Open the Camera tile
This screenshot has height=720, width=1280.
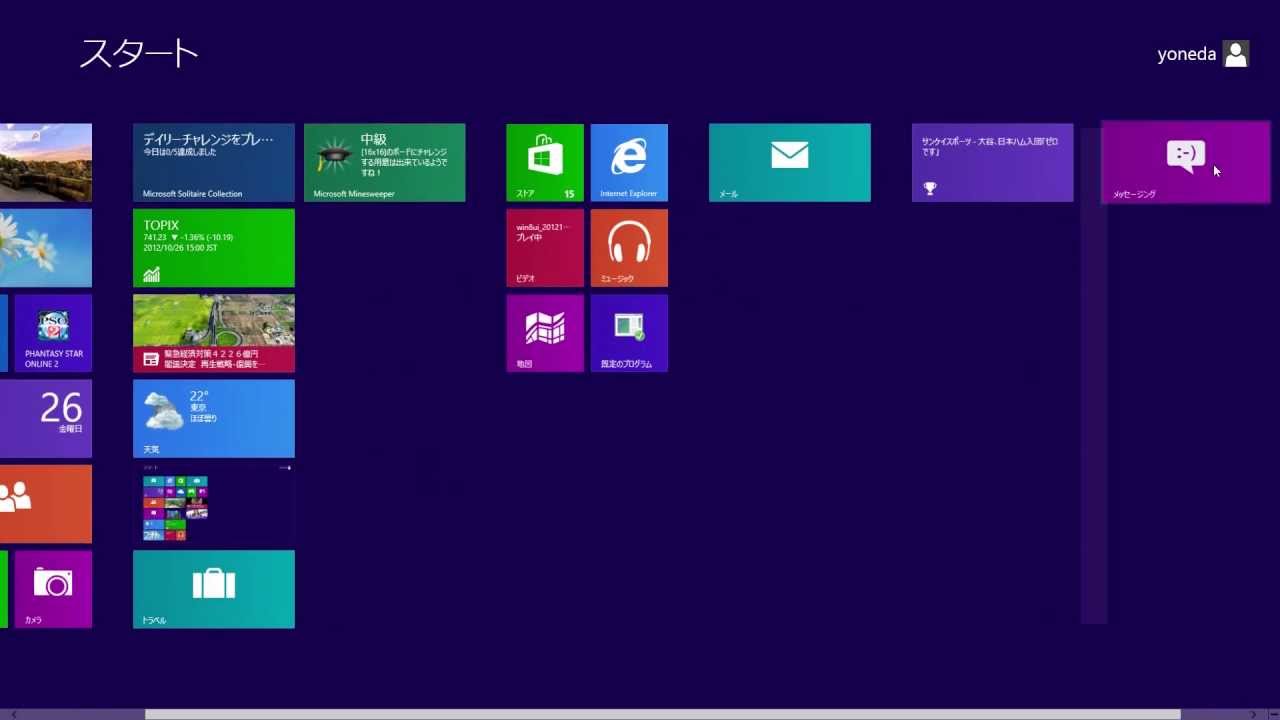(52, 589)
